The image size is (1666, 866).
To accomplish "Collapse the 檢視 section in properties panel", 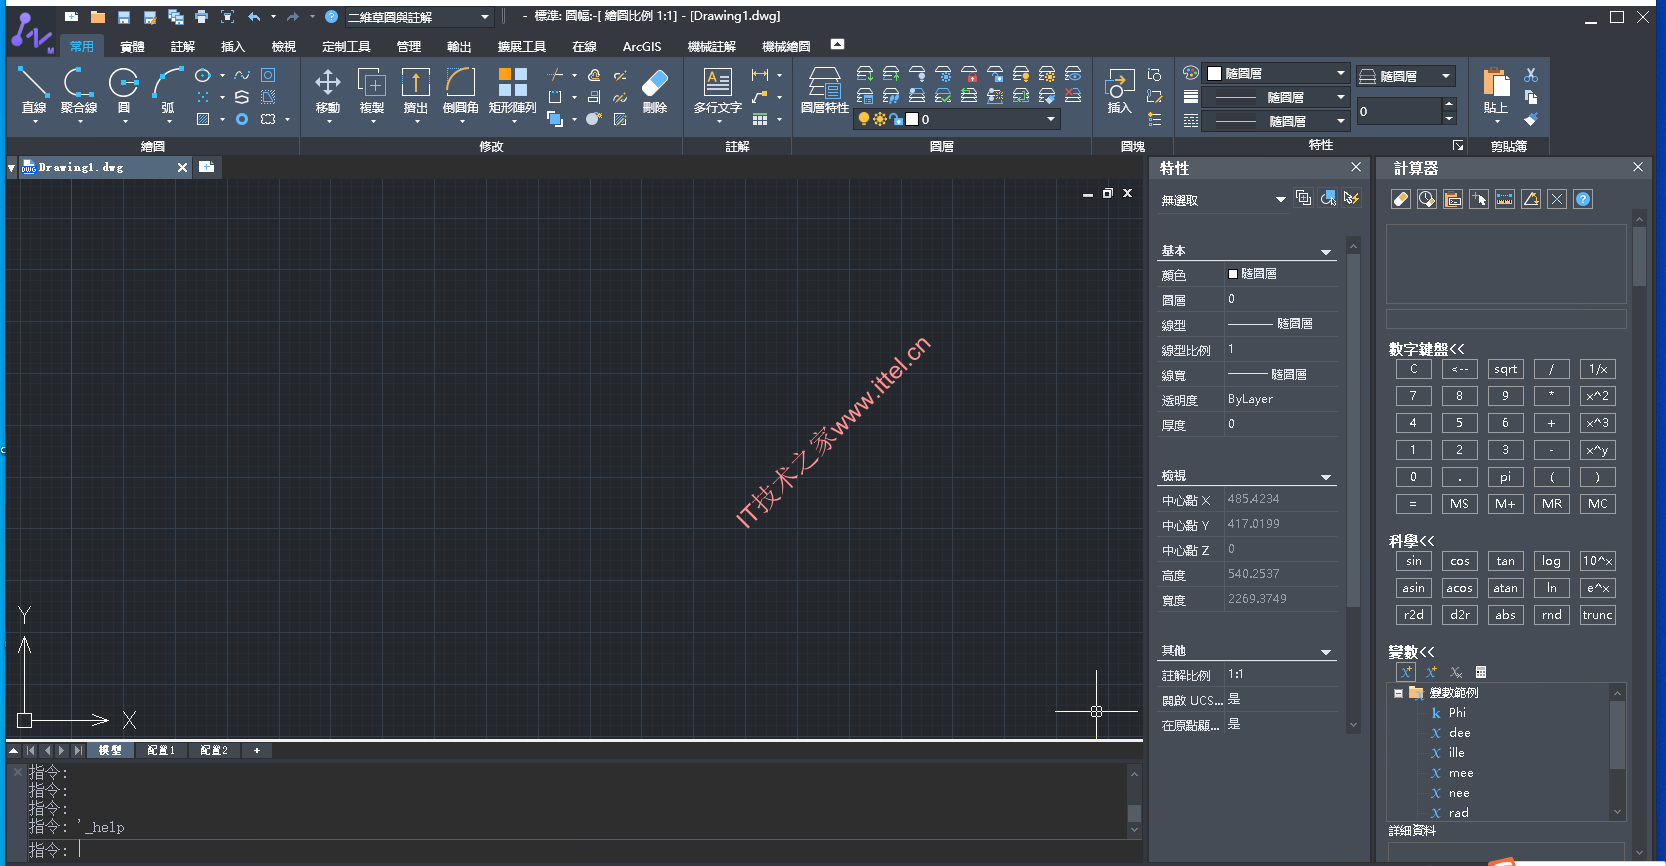I will pyautogui.click(x=1326, y=477).
